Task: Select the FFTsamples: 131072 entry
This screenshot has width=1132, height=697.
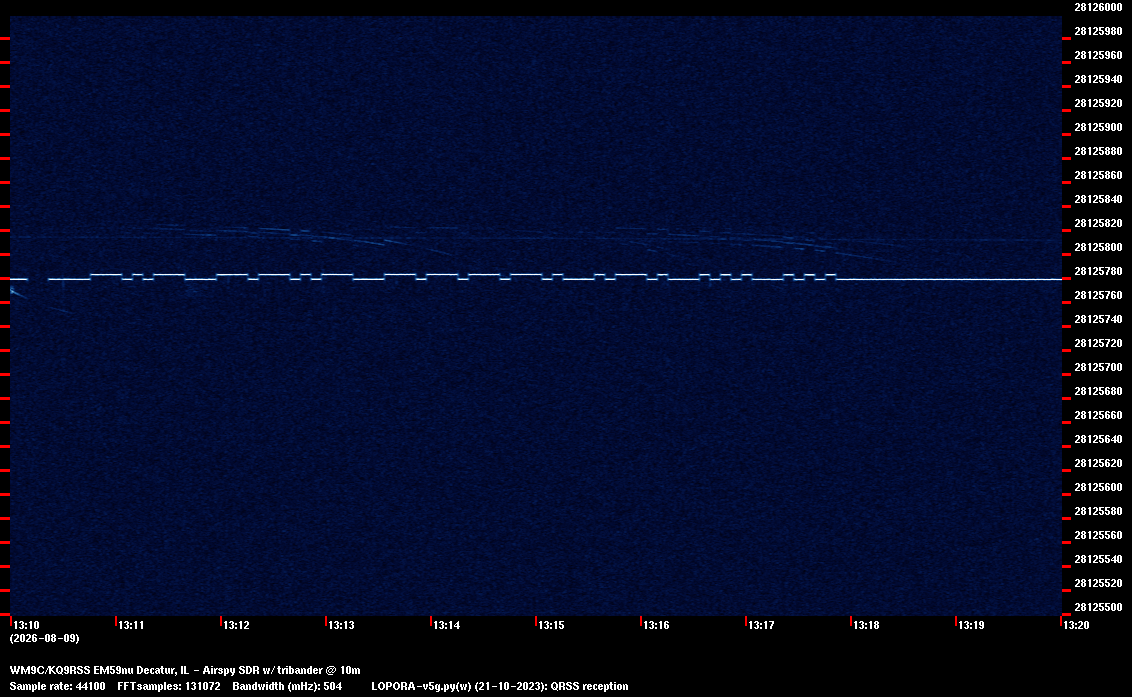Action: pos(169,686)
